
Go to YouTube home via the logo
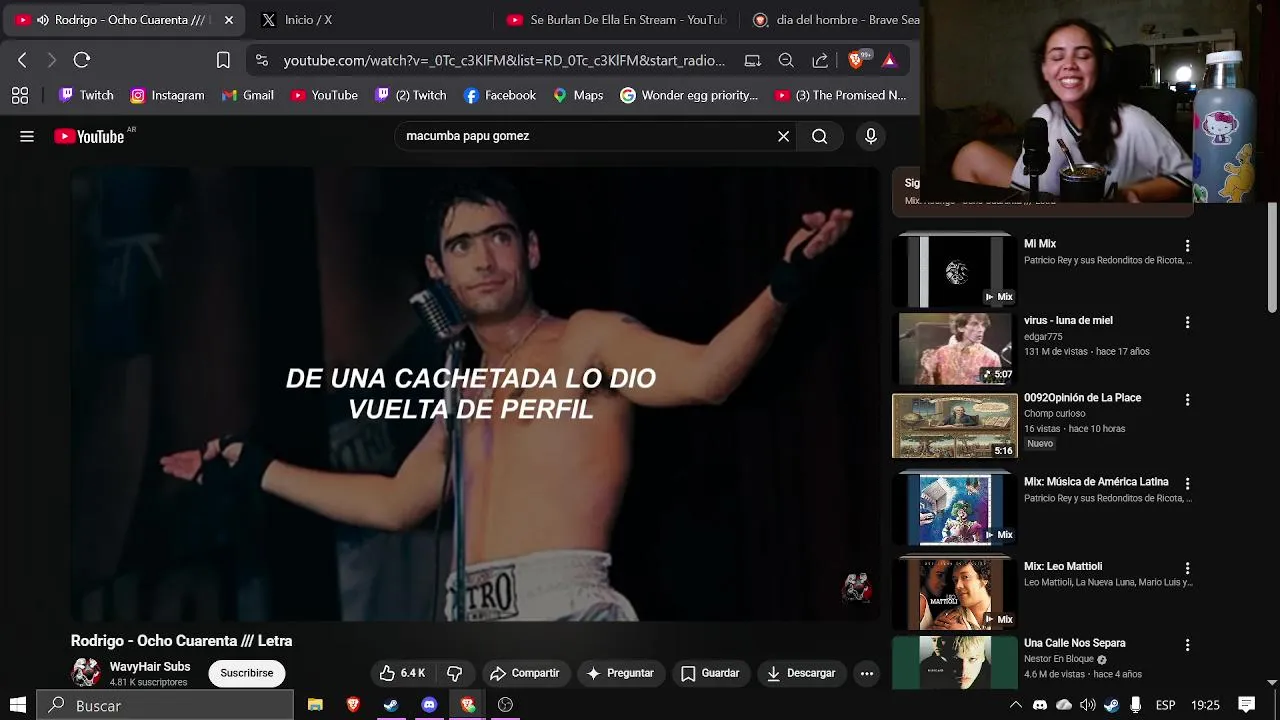click(x=90, y=136)
